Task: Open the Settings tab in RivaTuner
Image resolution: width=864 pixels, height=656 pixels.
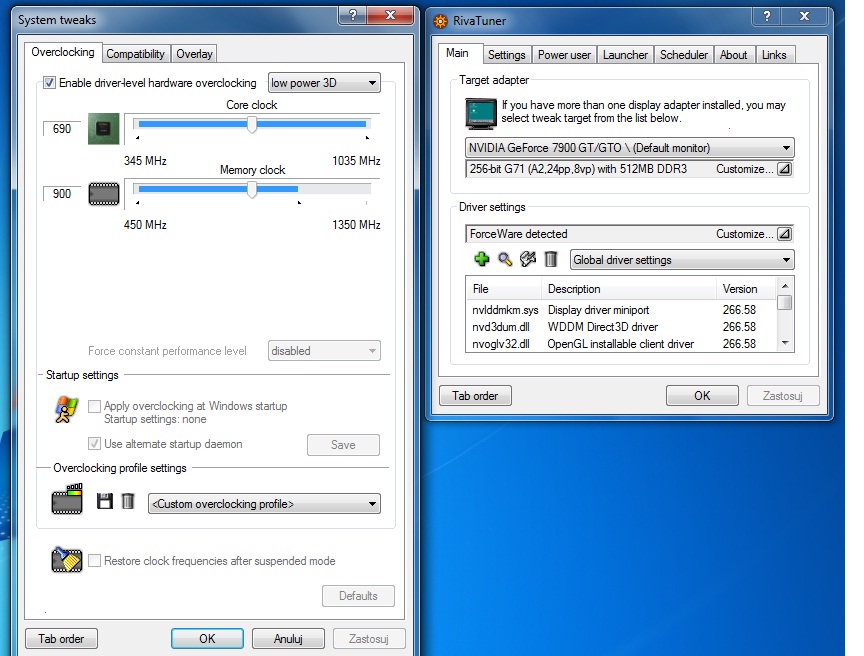Action: (x=506, y=55)
